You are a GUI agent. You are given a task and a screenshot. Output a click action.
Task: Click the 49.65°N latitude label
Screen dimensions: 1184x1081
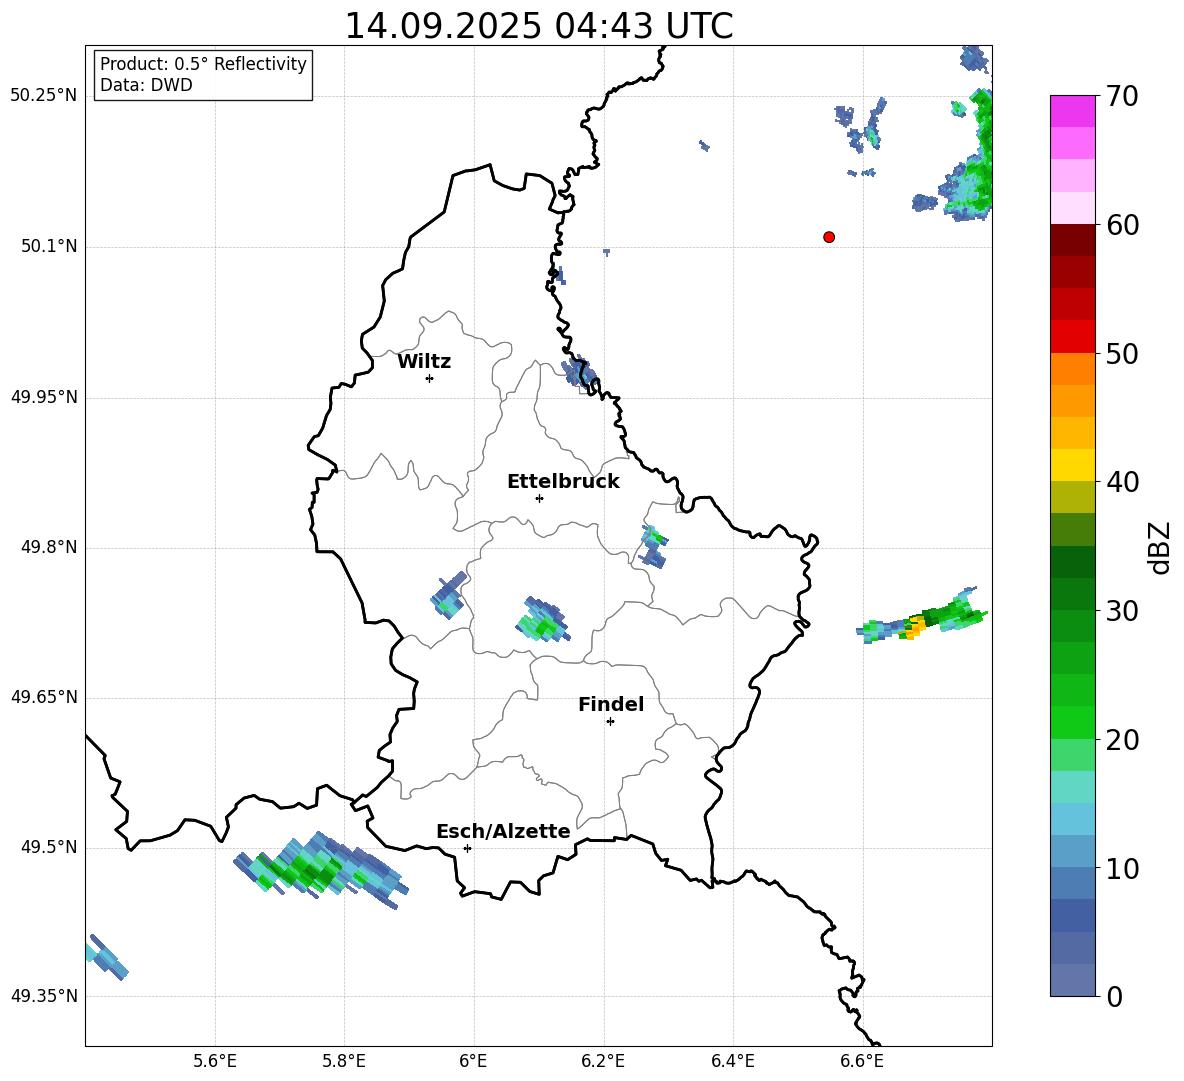click(x=43, y=697)
